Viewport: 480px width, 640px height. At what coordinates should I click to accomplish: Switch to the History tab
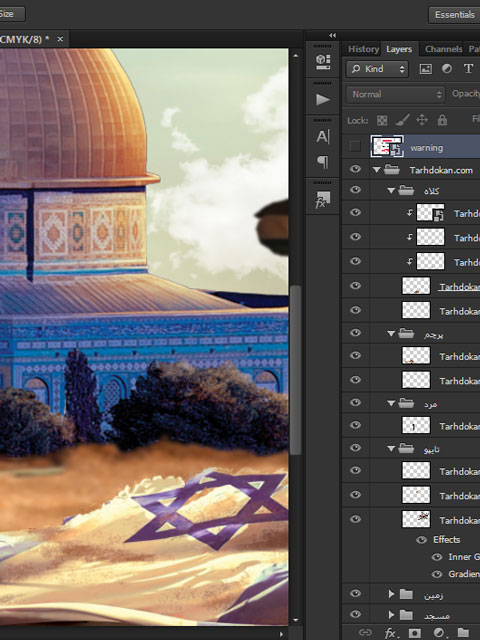coord(363,49)
